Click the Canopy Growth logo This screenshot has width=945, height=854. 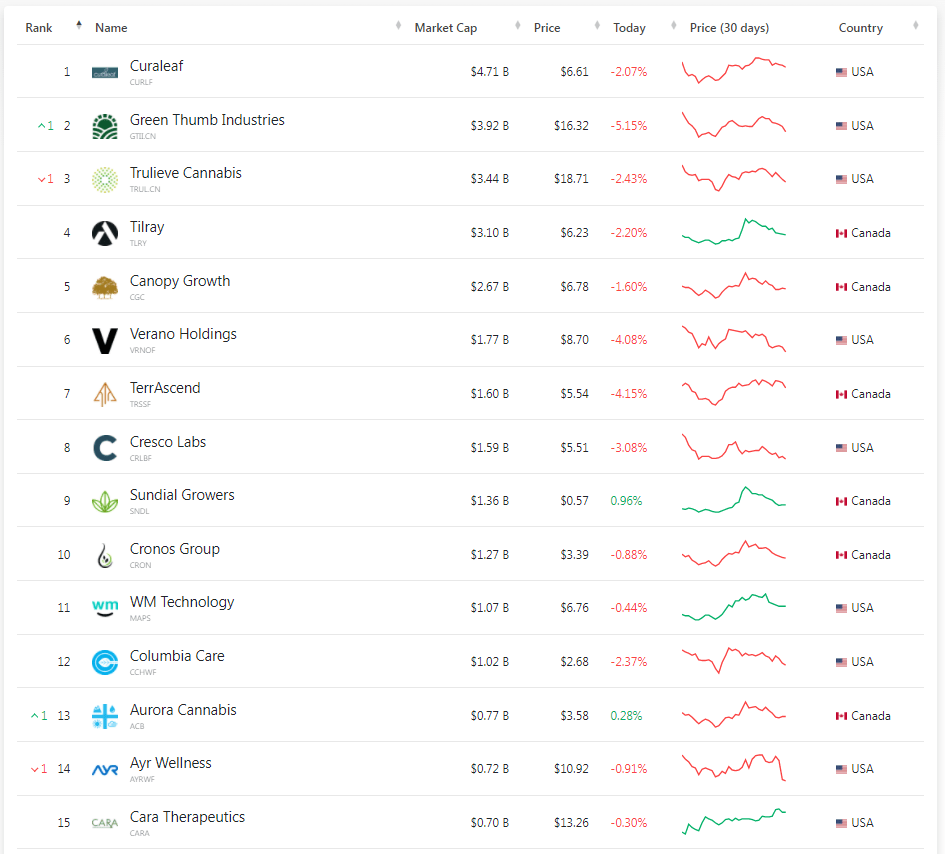[104, 287]
